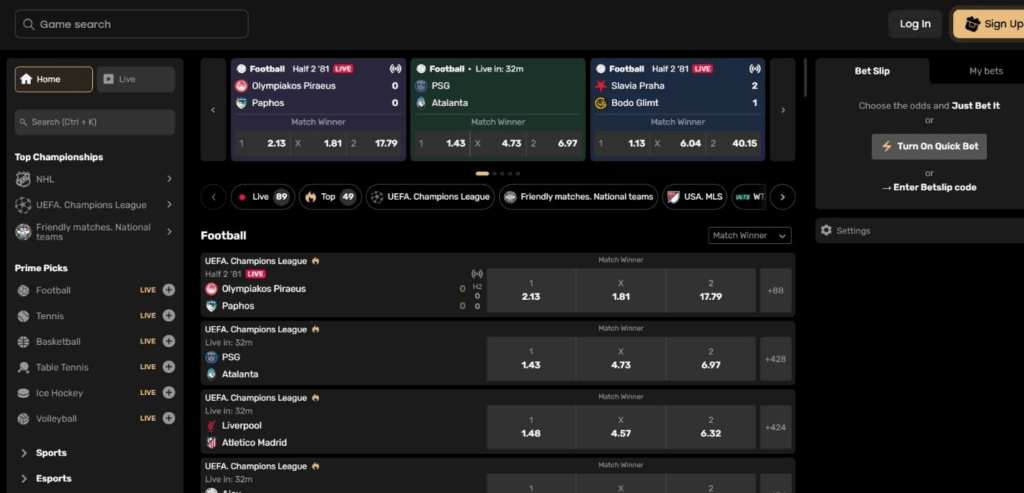Open the Match Winner dropdown
This screenshot has width=1024, height=493.
click(x=749, y=235)
